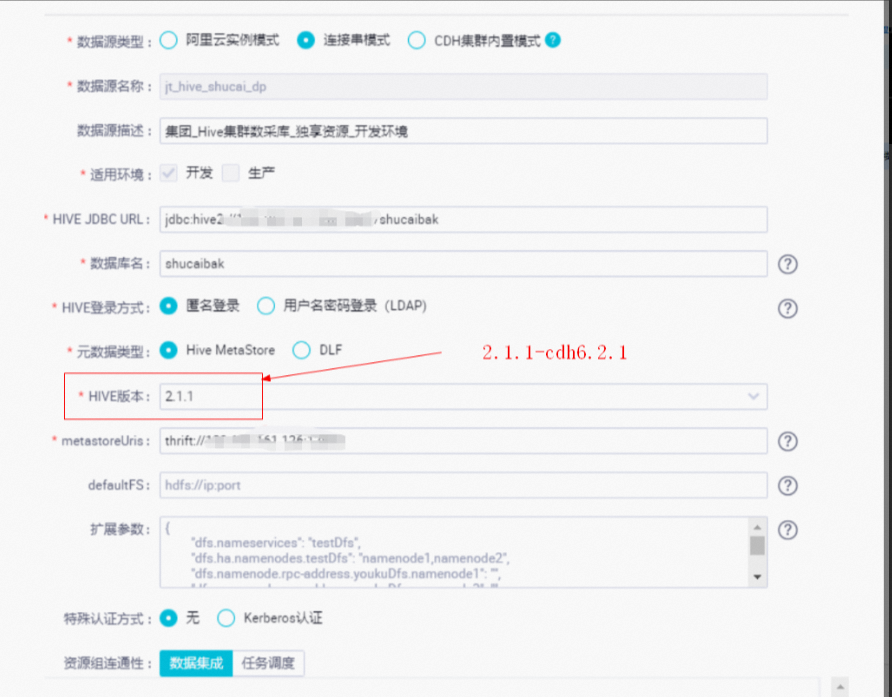Switch to 数据集成 tab
This screenshot has width=892, height=697.
(196, 663)
